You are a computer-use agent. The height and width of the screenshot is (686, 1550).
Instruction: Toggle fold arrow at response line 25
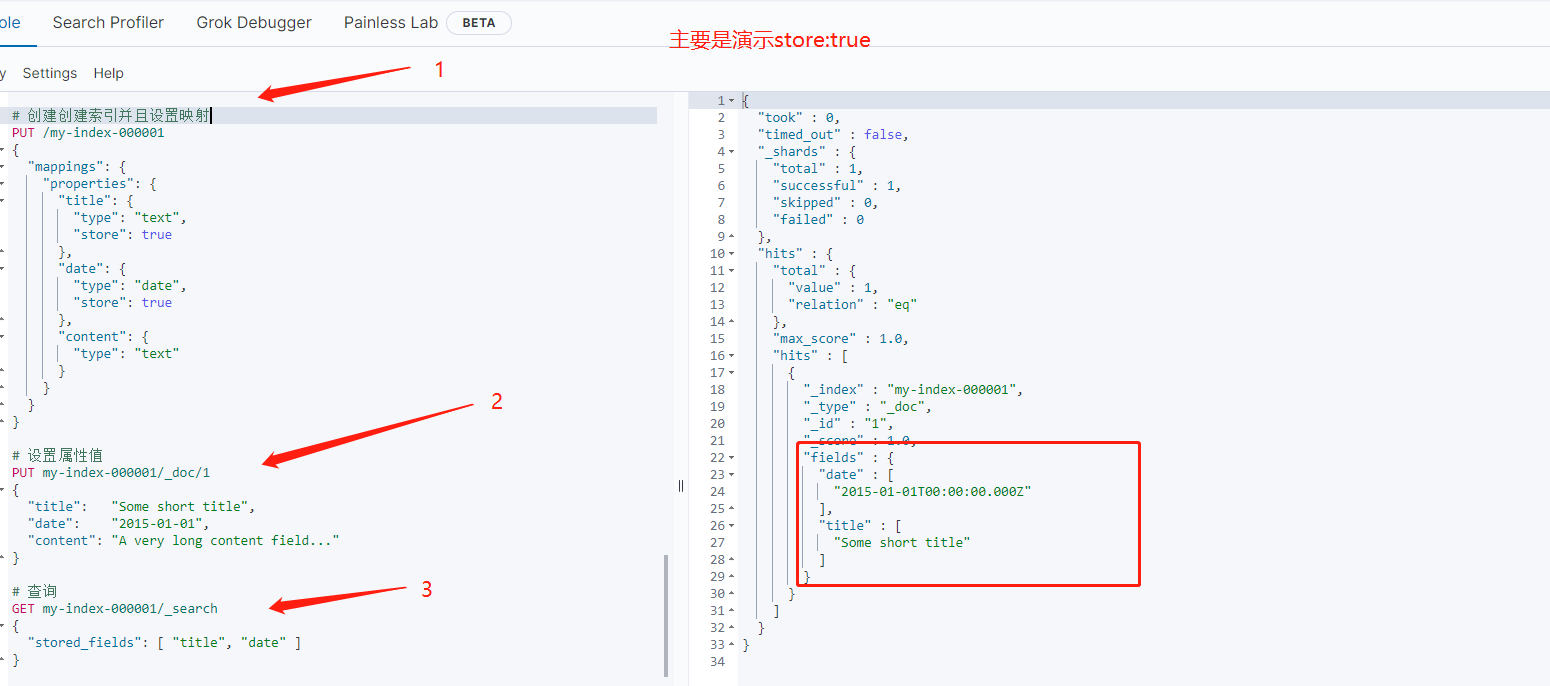(731, 509)
